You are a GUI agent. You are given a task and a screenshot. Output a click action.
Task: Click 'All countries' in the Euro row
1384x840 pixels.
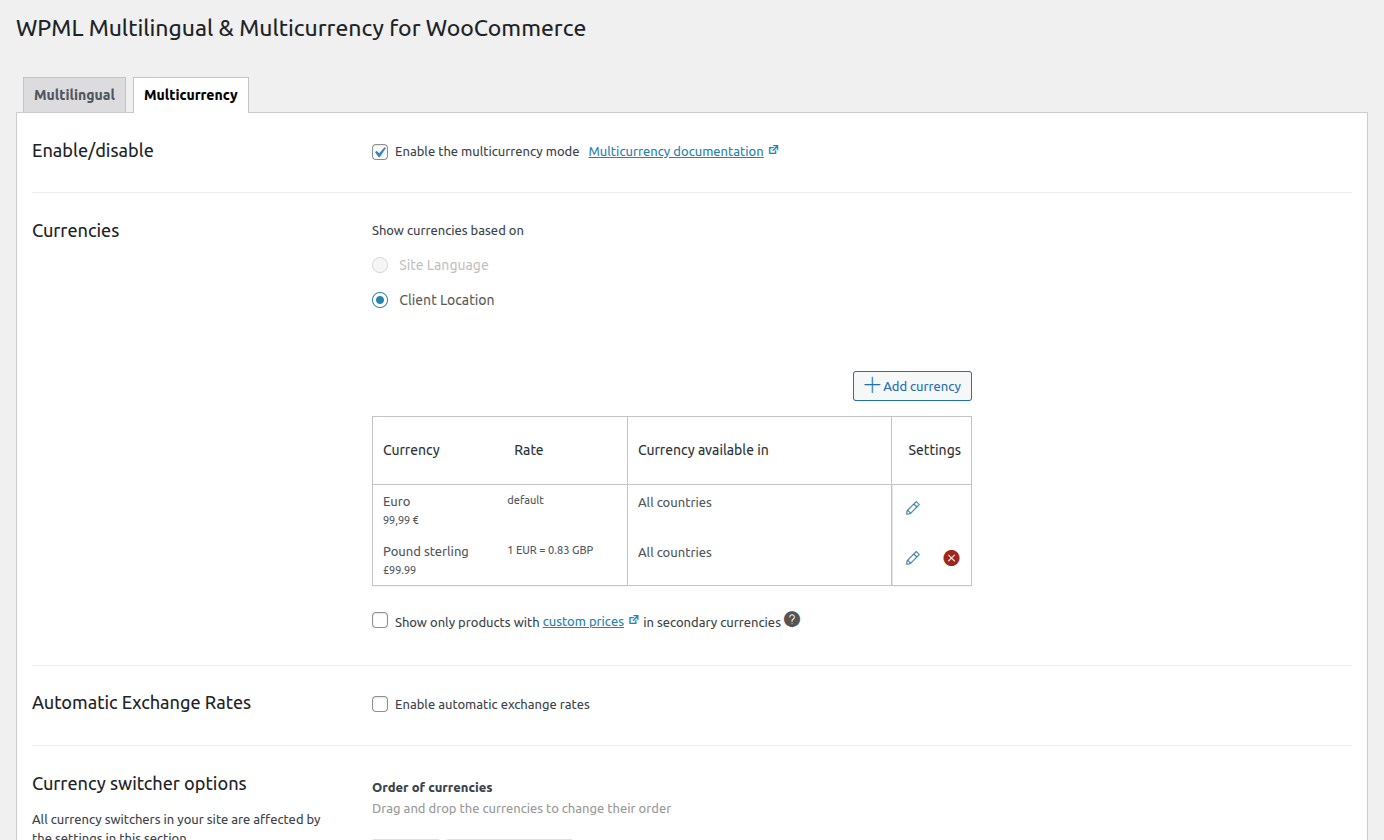pos(675,503)
